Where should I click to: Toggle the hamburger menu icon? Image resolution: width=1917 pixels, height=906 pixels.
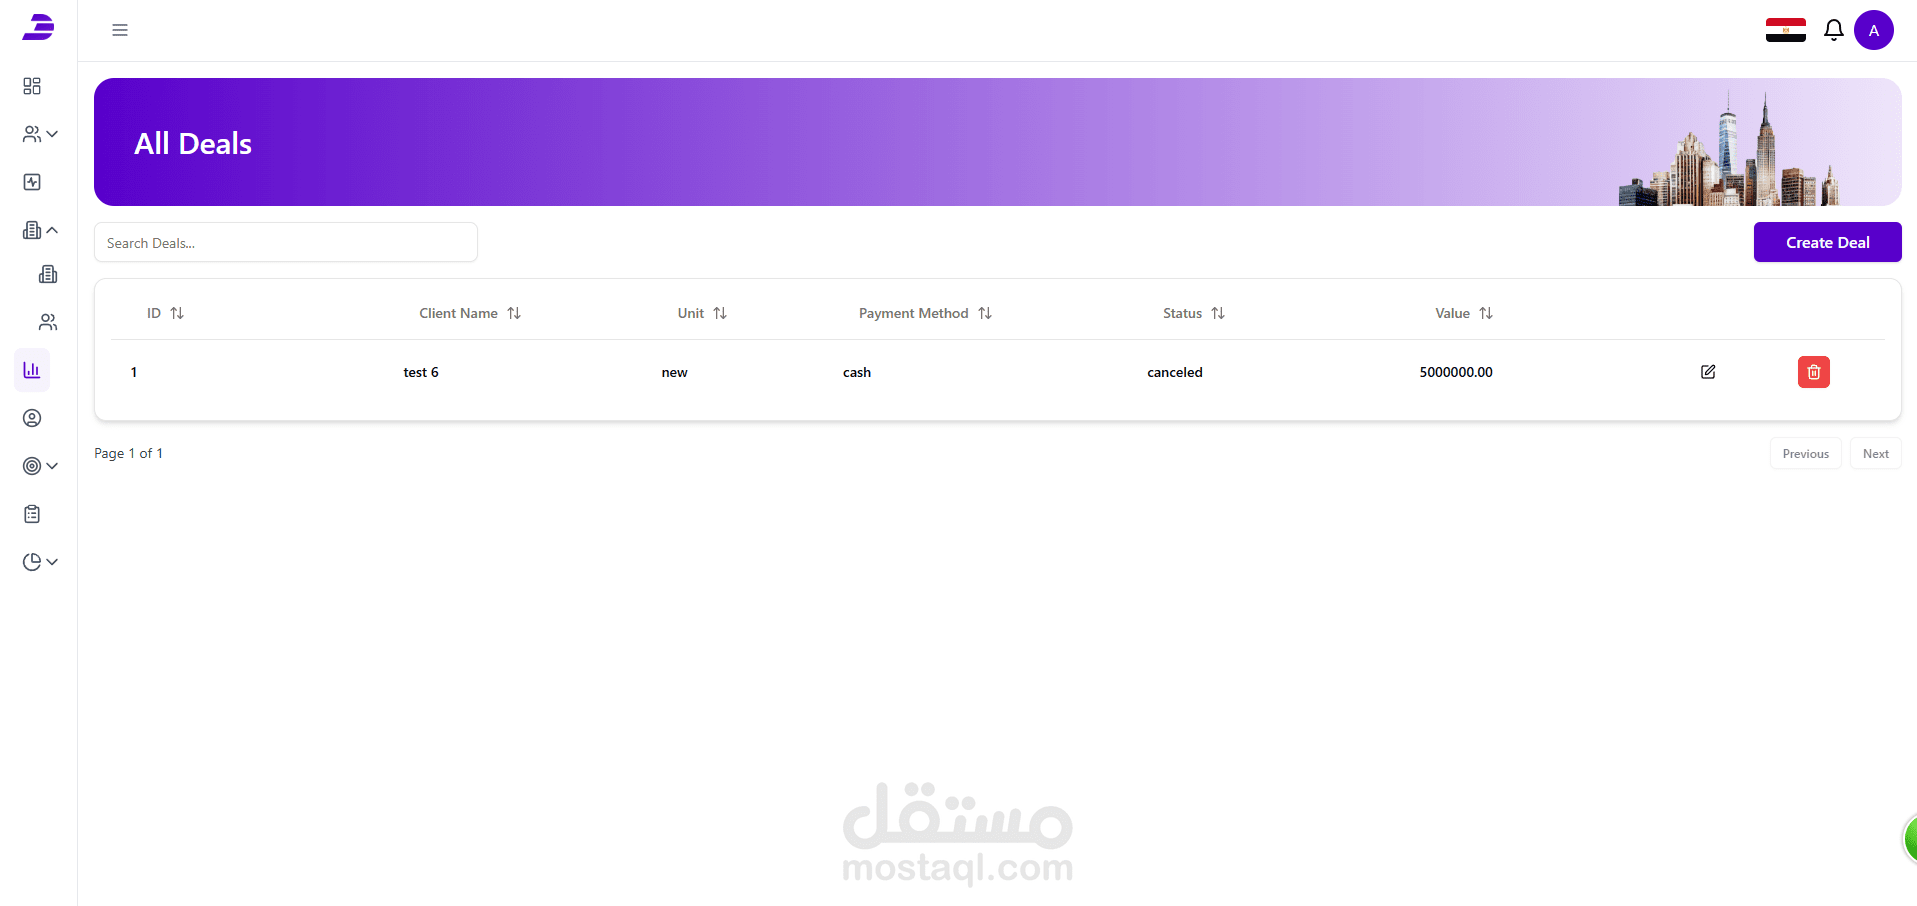(x=120, y=30)
